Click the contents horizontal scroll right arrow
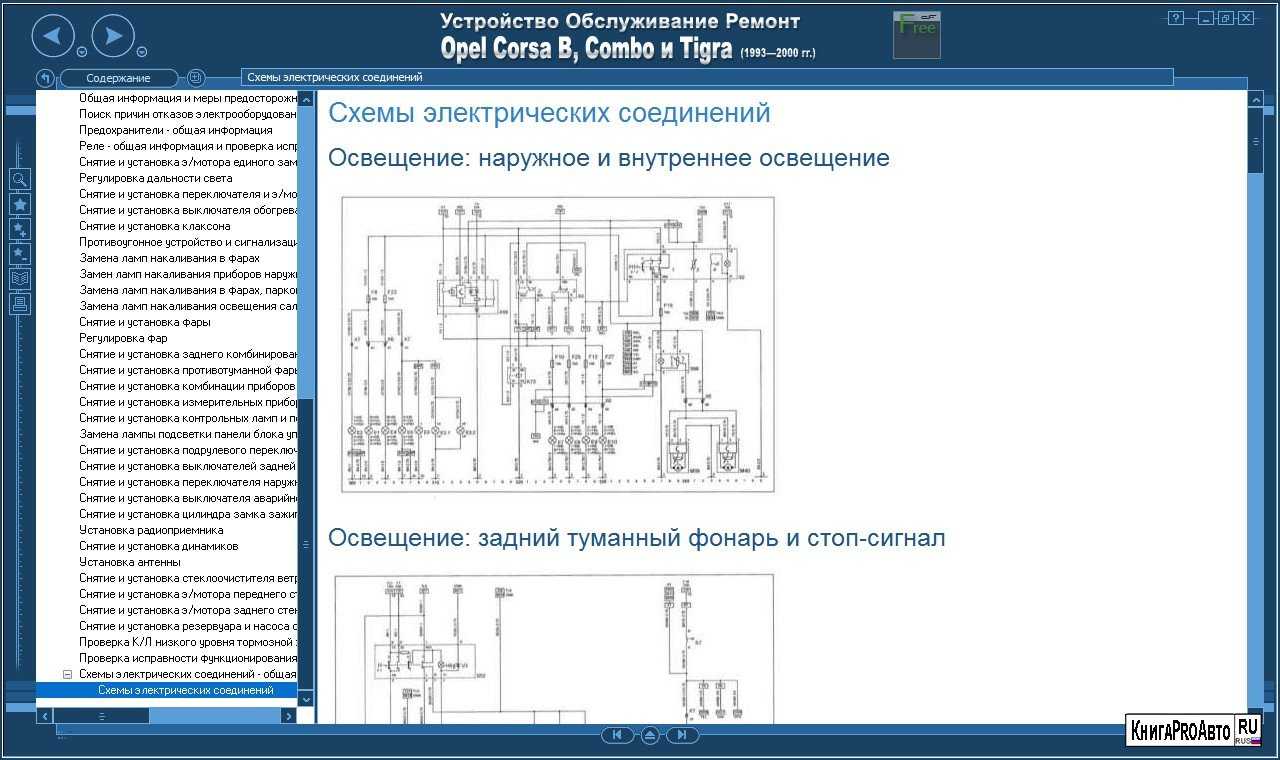 pos(289,716)
